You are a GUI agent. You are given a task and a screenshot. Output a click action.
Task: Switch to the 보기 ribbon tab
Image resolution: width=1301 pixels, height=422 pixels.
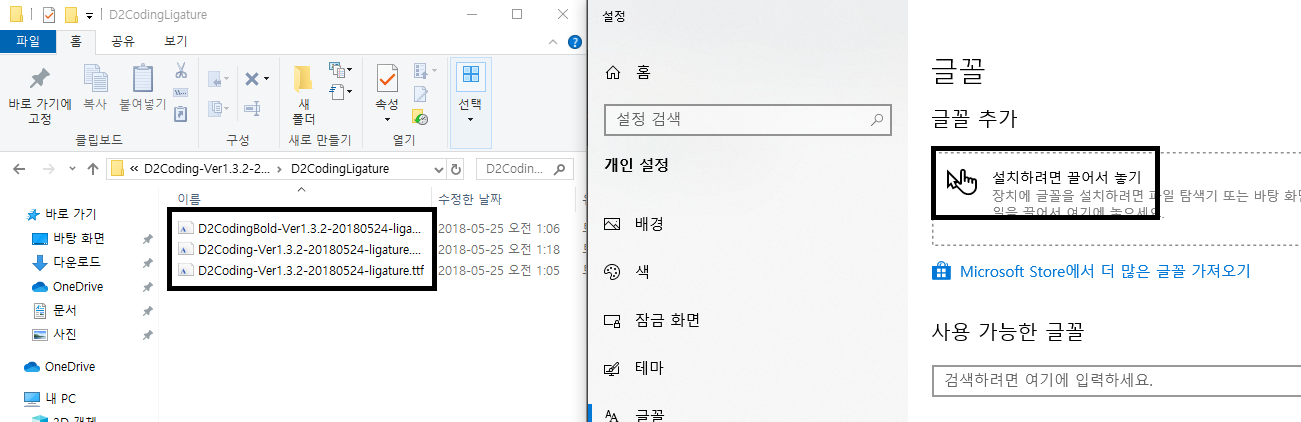[175, 41]
